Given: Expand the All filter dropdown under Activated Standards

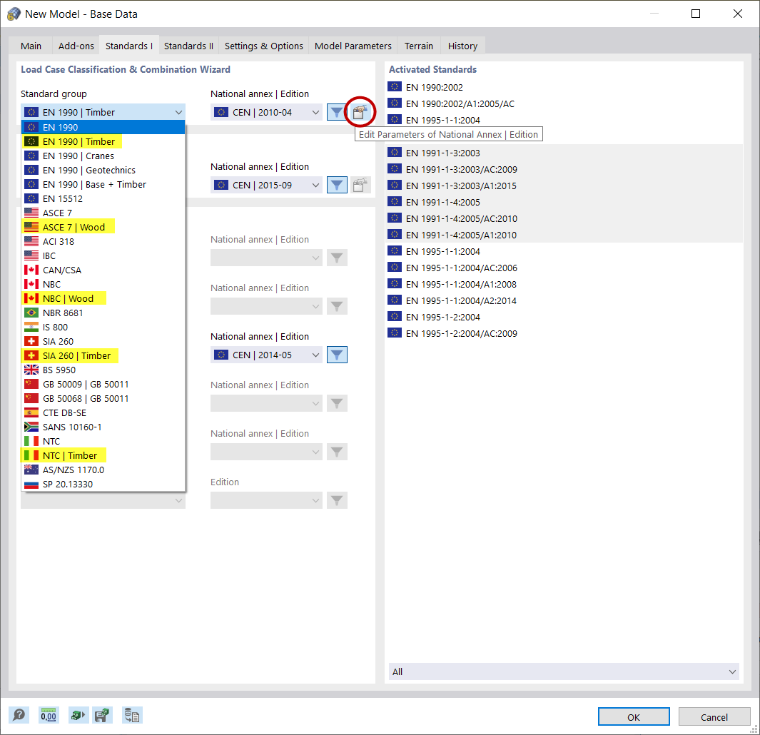Looking at the screenshot, I should (x=564, y=671).
